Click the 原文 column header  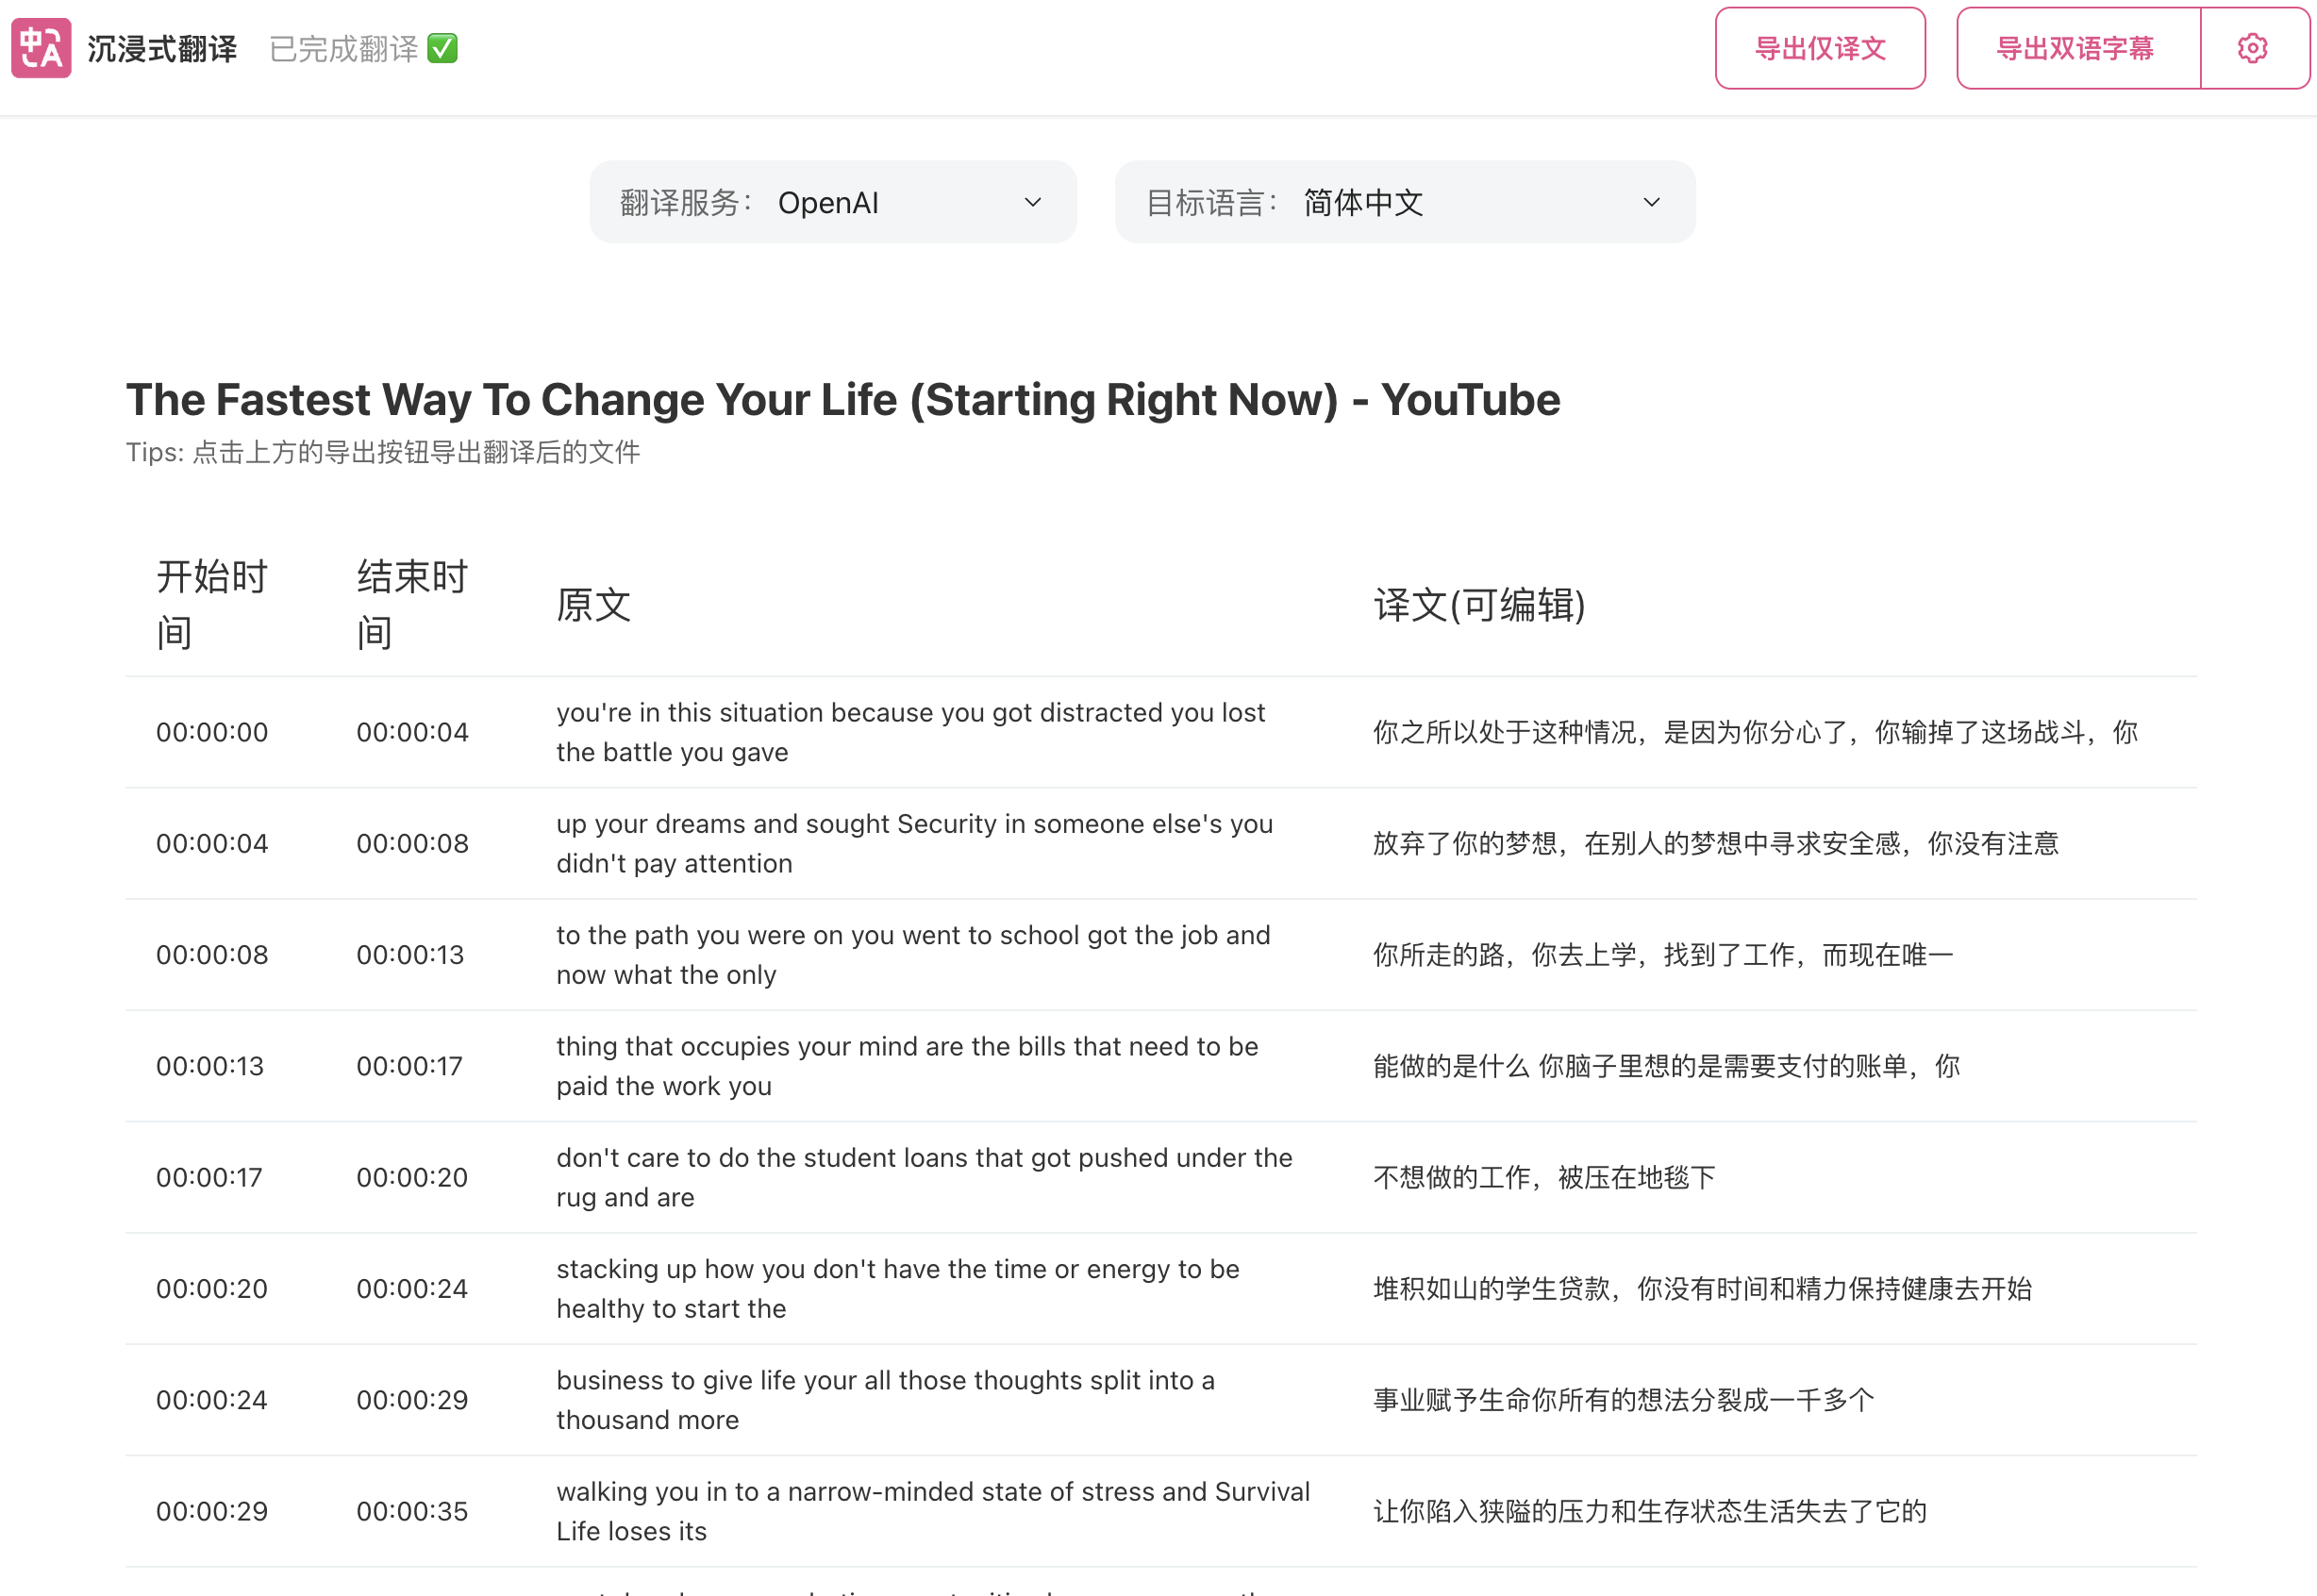pos(593,605)
